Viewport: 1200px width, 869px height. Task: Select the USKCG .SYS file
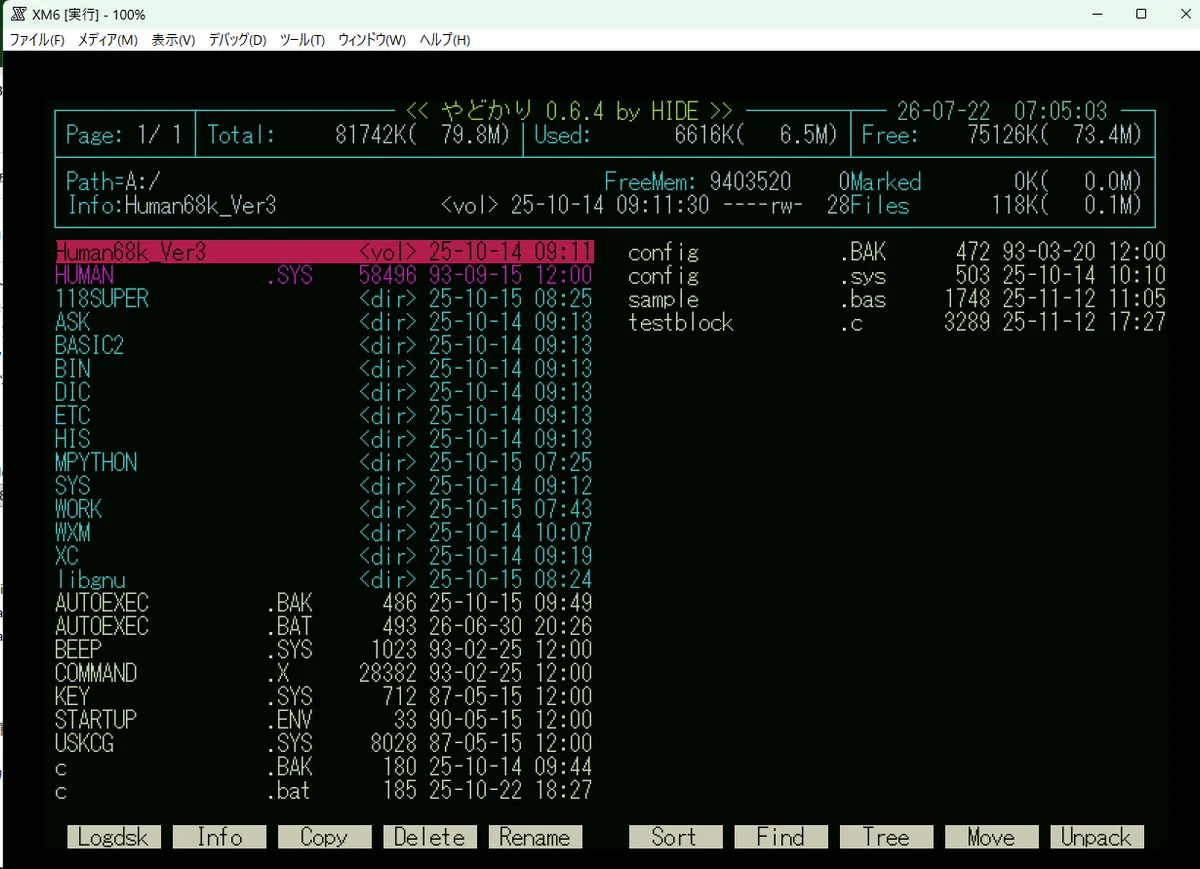tap(324, 743)
